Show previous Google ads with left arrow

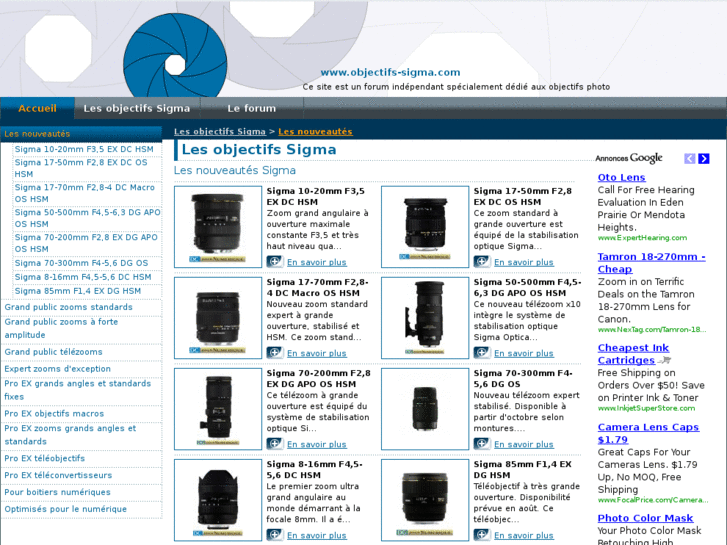[689, 159]
